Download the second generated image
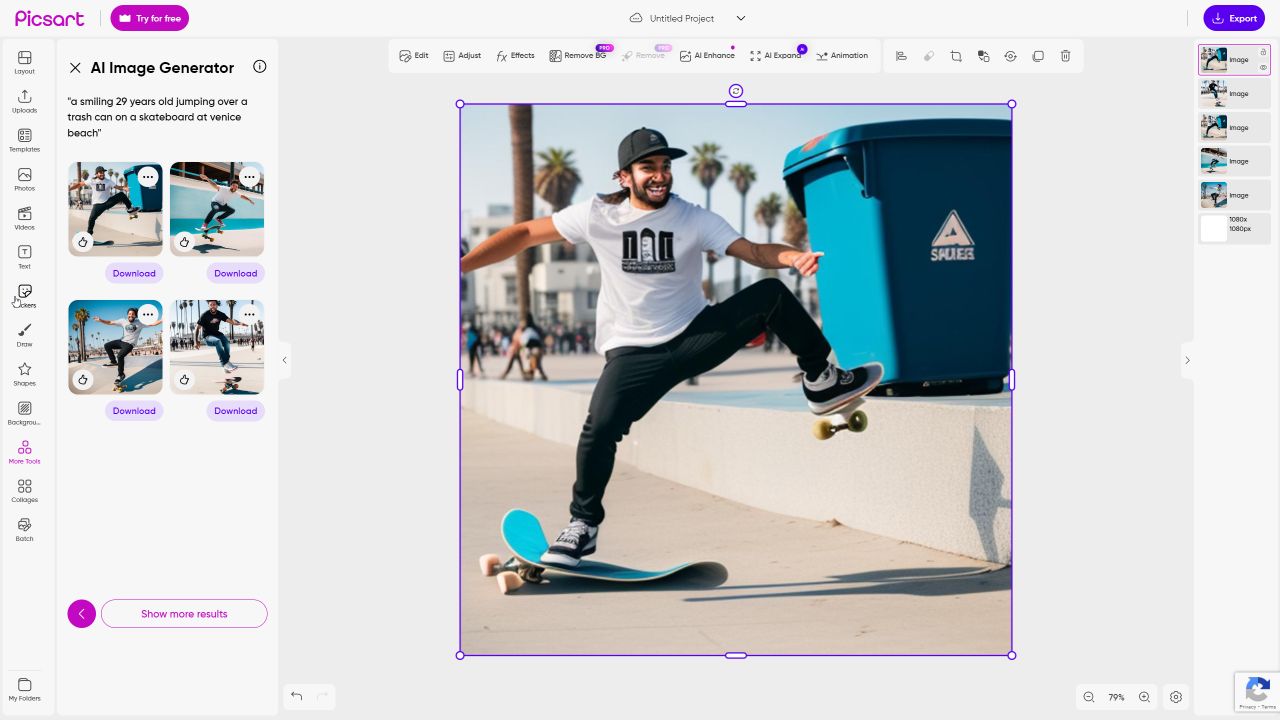The width and height of the screenshot is (1280, 720). [x=236, y=273]
